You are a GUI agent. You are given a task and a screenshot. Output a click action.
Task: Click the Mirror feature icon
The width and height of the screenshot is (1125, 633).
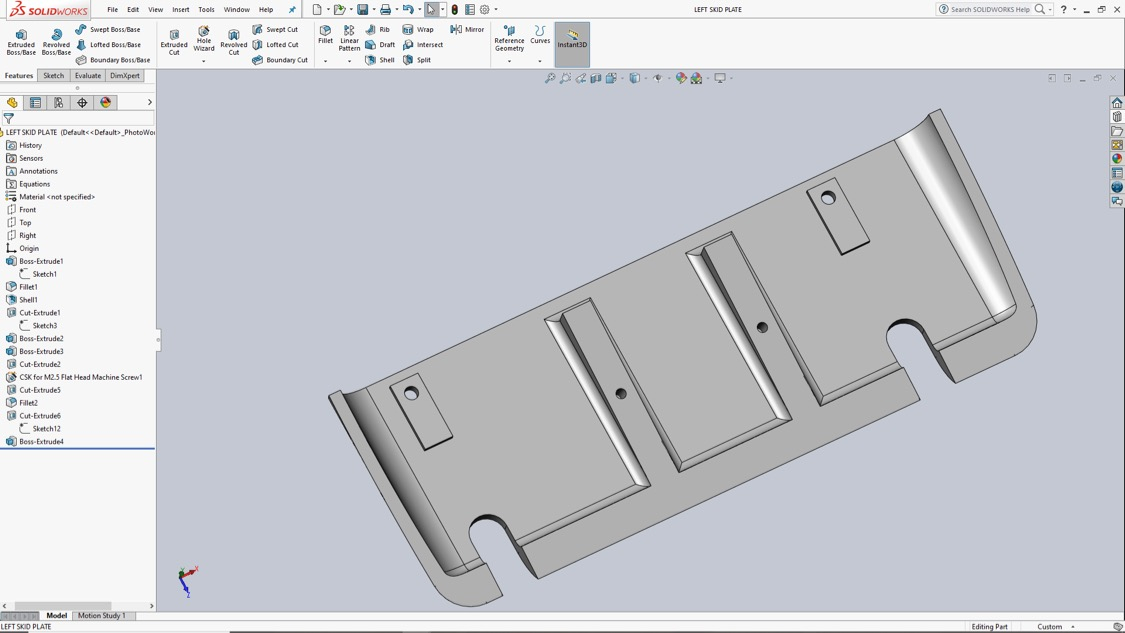coord(467,29)
